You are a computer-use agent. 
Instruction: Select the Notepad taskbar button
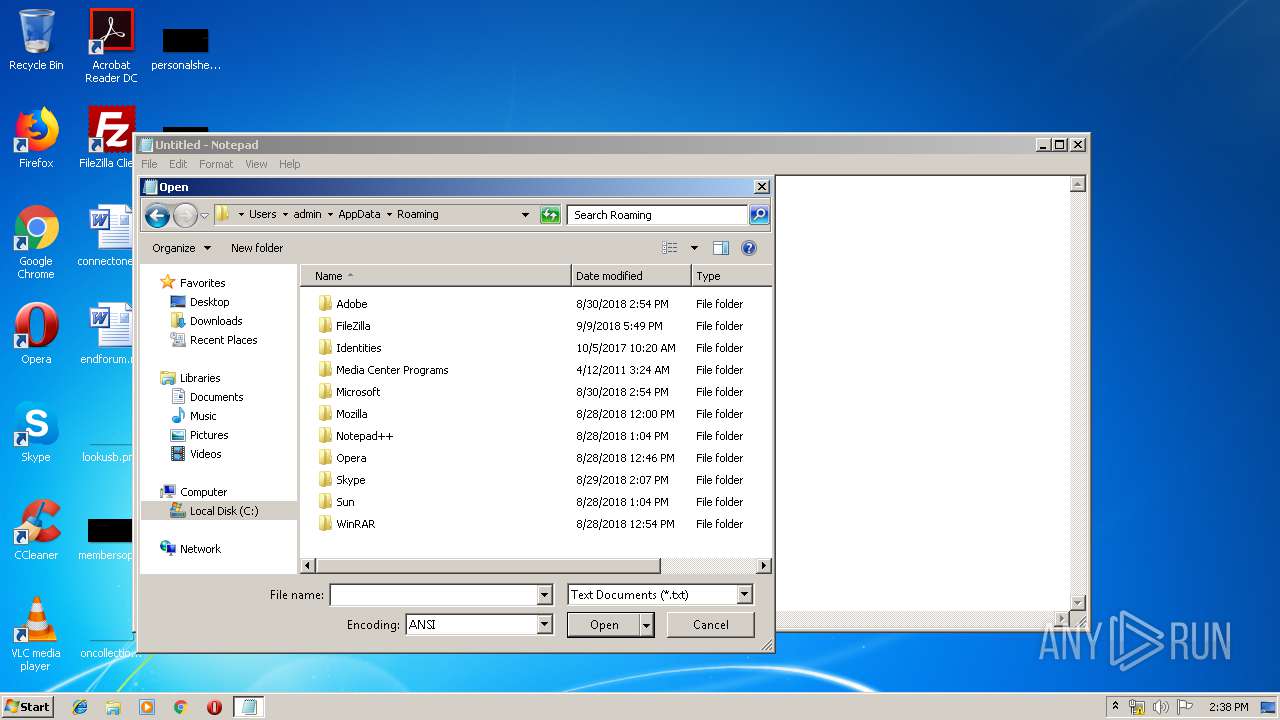[249, 707]
